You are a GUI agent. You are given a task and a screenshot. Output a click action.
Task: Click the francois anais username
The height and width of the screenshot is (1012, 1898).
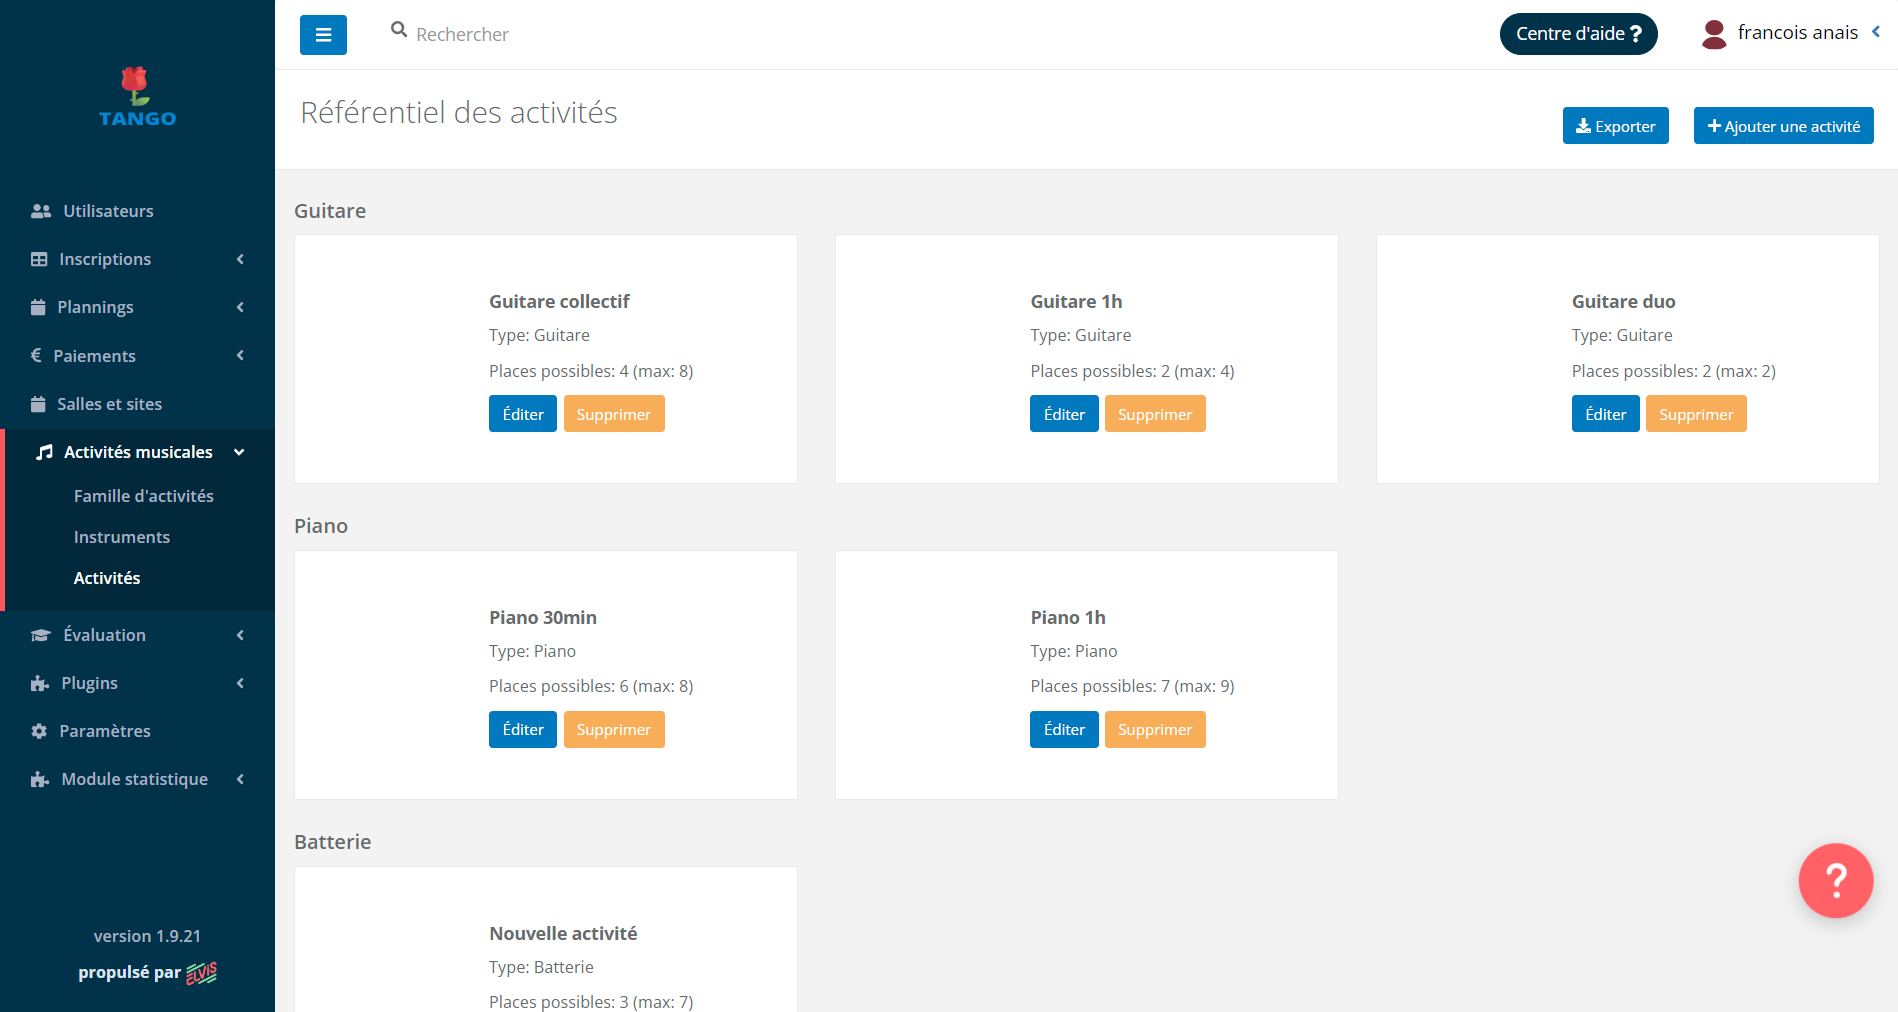(1798, 32)
